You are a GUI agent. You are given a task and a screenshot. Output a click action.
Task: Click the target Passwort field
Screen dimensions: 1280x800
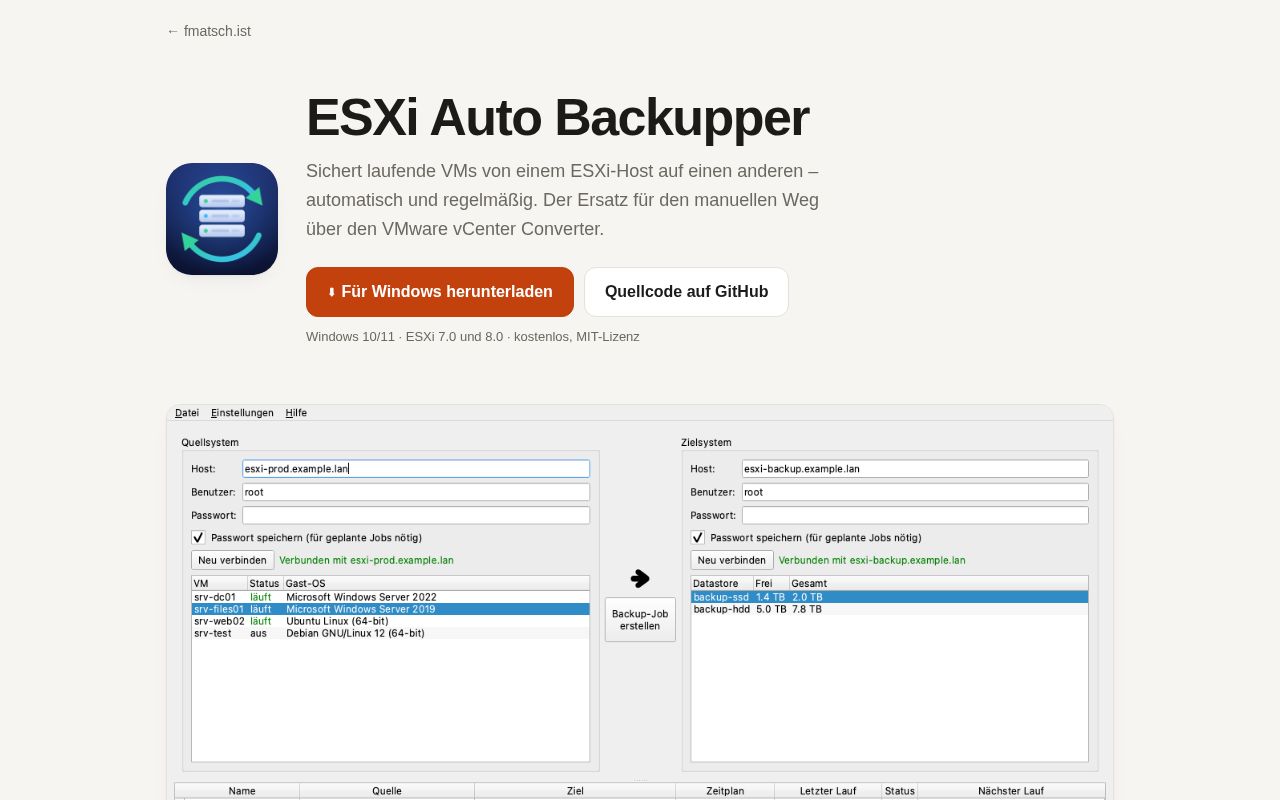(x=915, y=515)
